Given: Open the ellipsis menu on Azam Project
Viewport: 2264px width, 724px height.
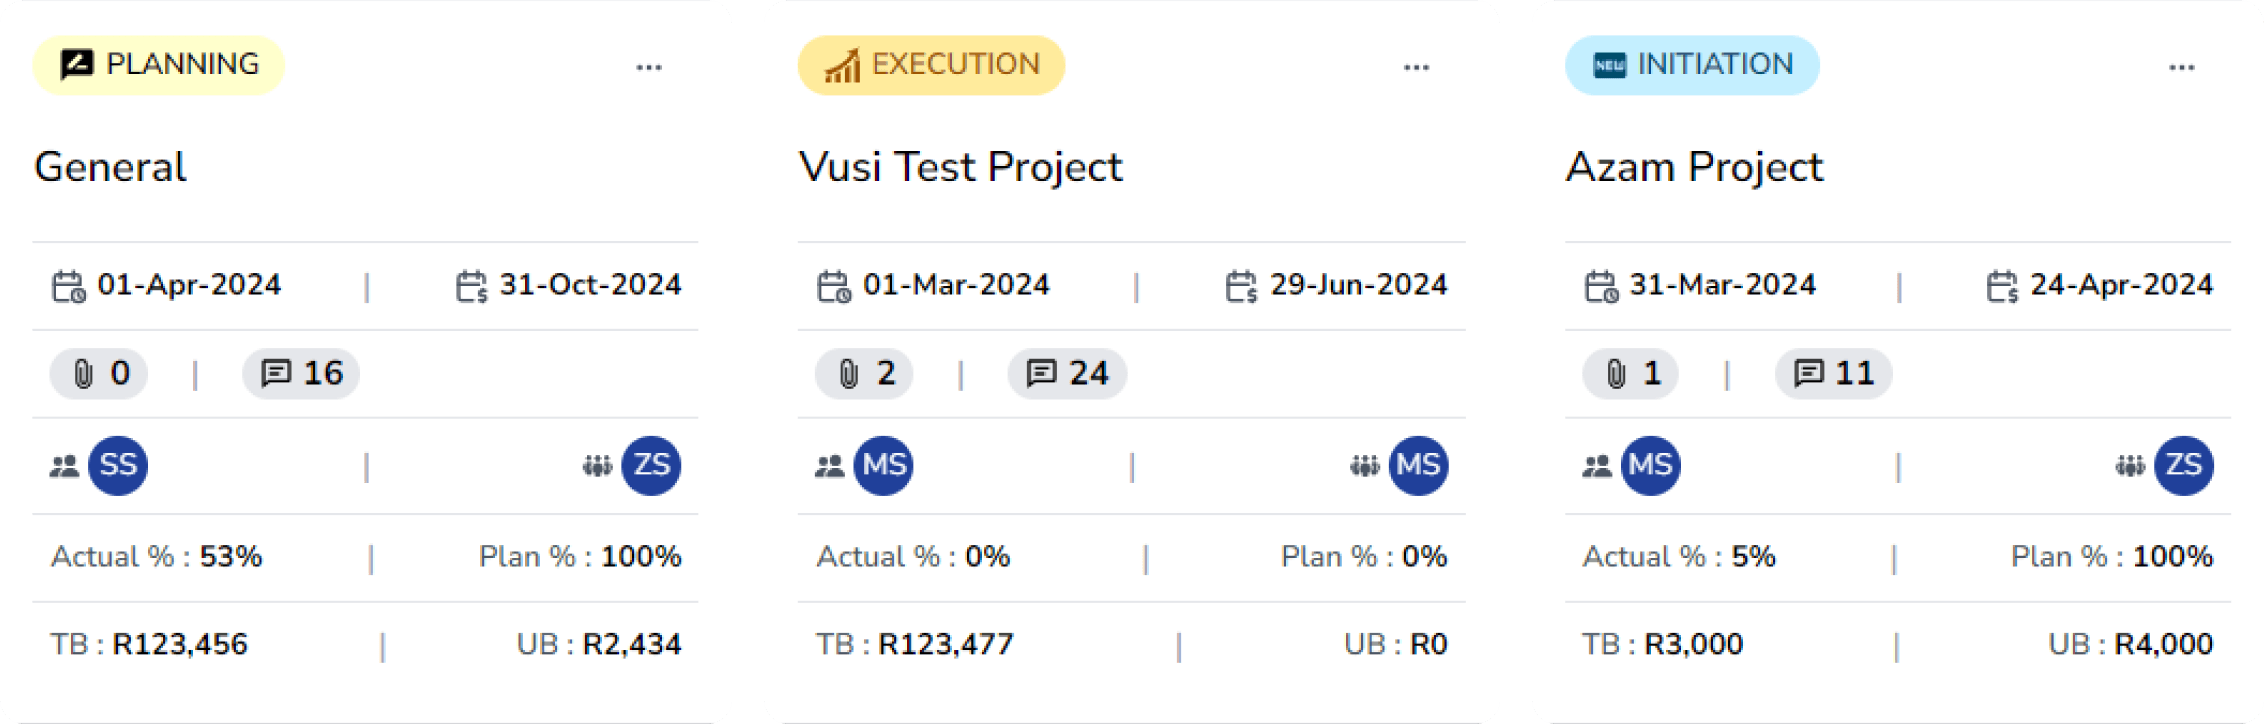Looking at the screenshot, I should point(2182,66).
